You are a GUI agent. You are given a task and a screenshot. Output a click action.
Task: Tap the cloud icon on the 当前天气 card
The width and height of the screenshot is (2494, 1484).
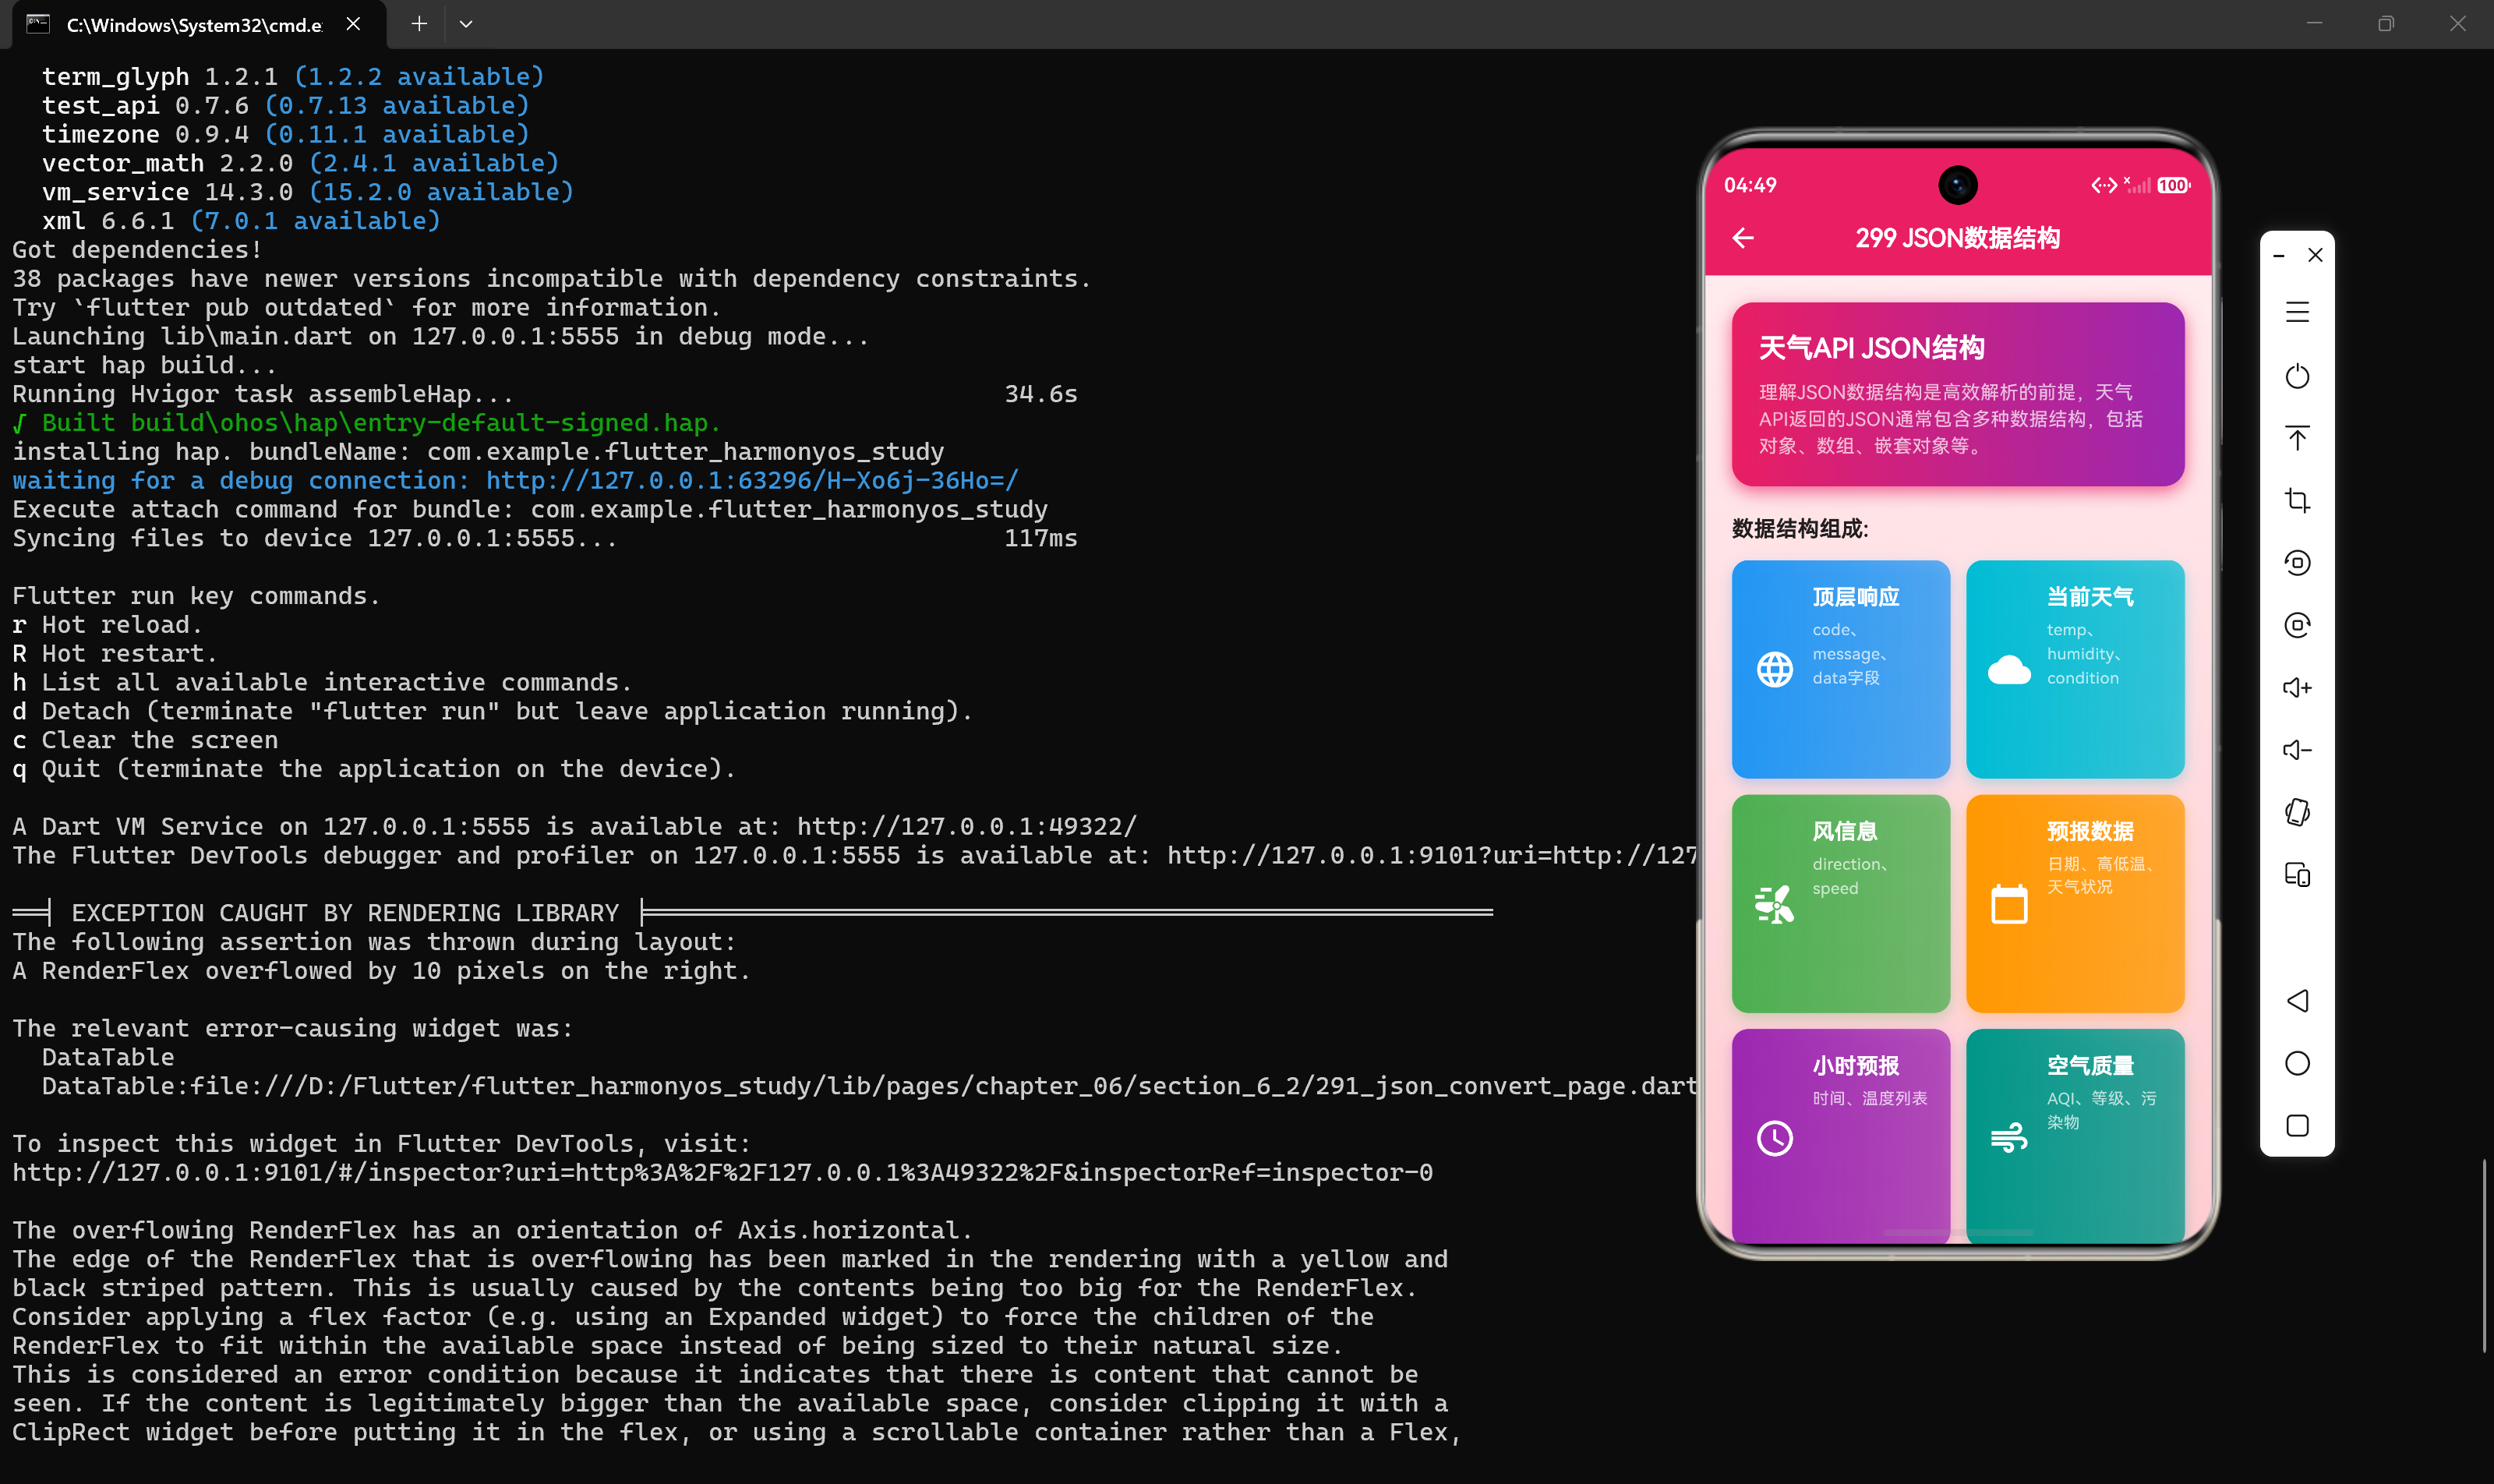click(x=2009, y=669)
